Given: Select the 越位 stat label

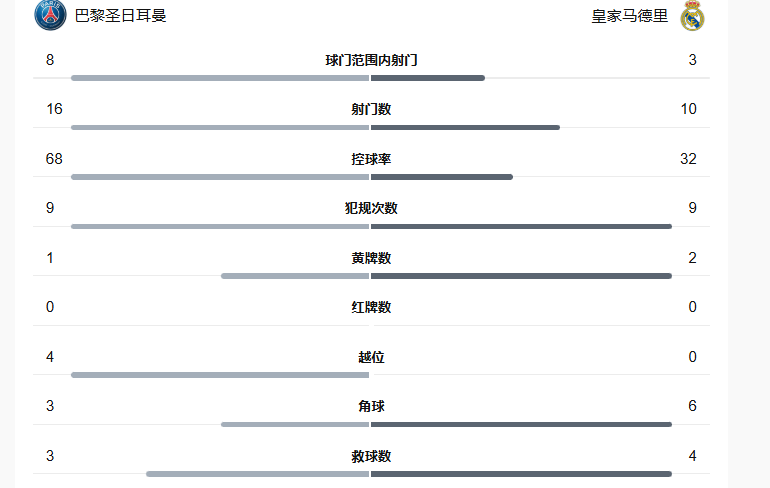Looking at the screenshot, I should [x=371, y=357].
